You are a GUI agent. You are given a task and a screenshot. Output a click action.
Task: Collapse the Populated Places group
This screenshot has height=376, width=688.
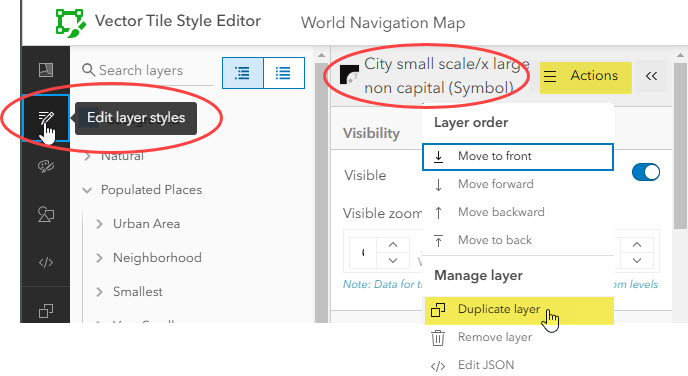87,190
